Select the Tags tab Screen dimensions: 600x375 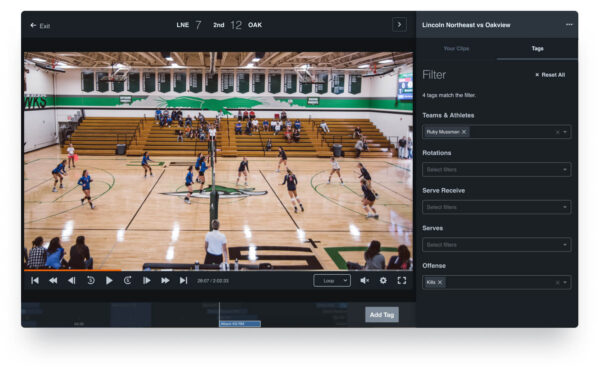537,49
